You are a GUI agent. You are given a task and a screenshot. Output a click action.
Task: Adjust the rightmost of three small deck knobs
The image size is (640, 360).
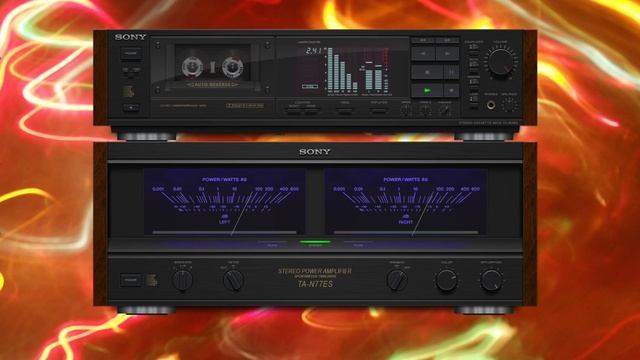(444, 109)
